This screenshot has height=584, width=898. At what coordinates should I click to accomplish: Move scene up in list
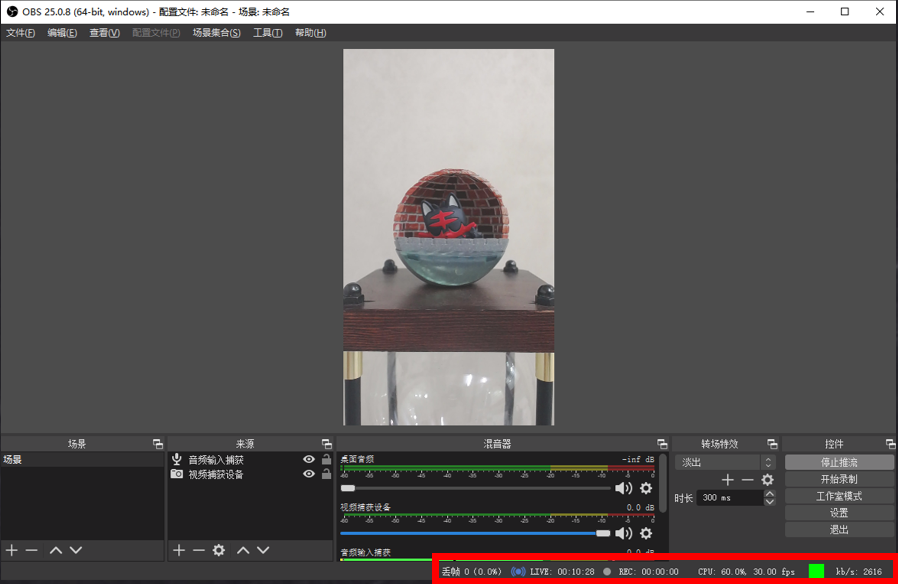click(x=56, y=550)
